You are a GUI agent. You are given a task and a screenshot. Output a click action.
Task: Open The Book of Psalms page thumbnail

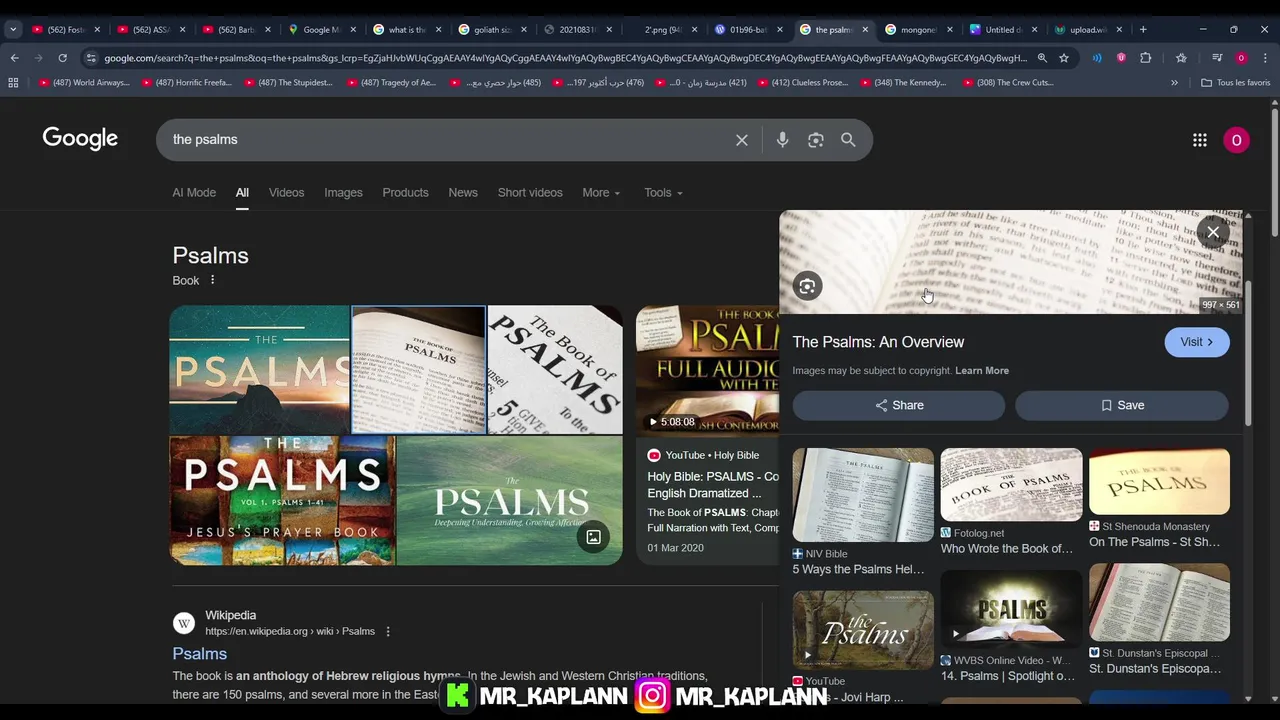click(418, 369)
